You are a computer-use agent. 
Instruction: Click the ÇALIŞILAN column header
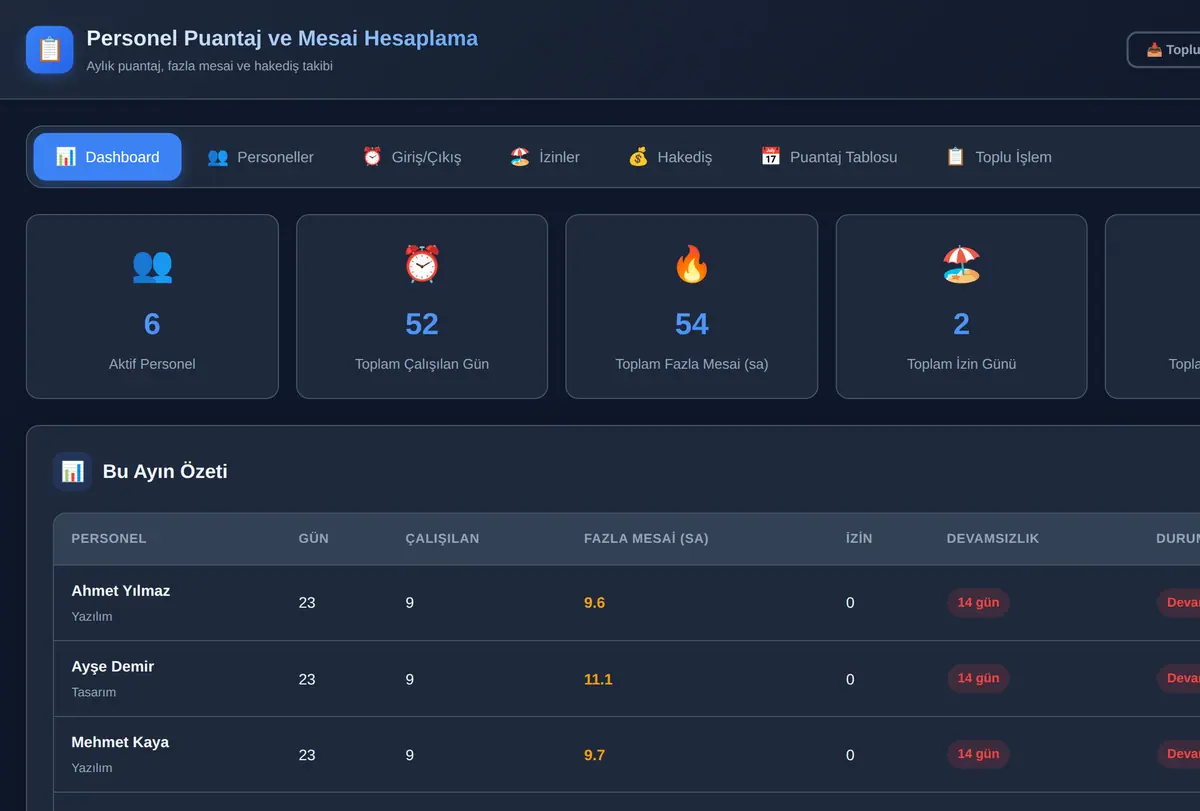pos(442,539)
